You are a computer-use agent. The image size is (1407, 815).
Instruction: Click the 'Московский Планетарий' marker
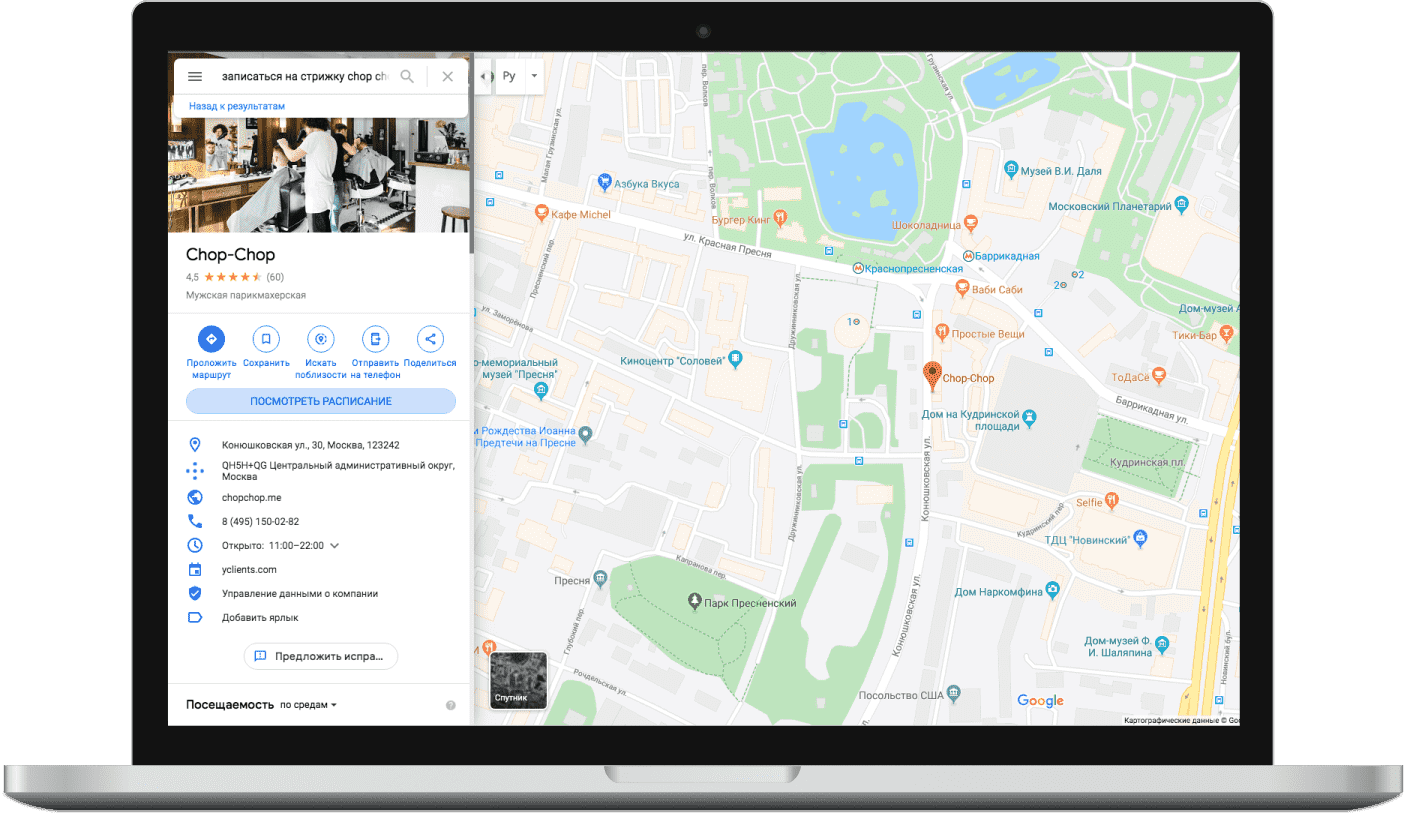coord(1182,206)
